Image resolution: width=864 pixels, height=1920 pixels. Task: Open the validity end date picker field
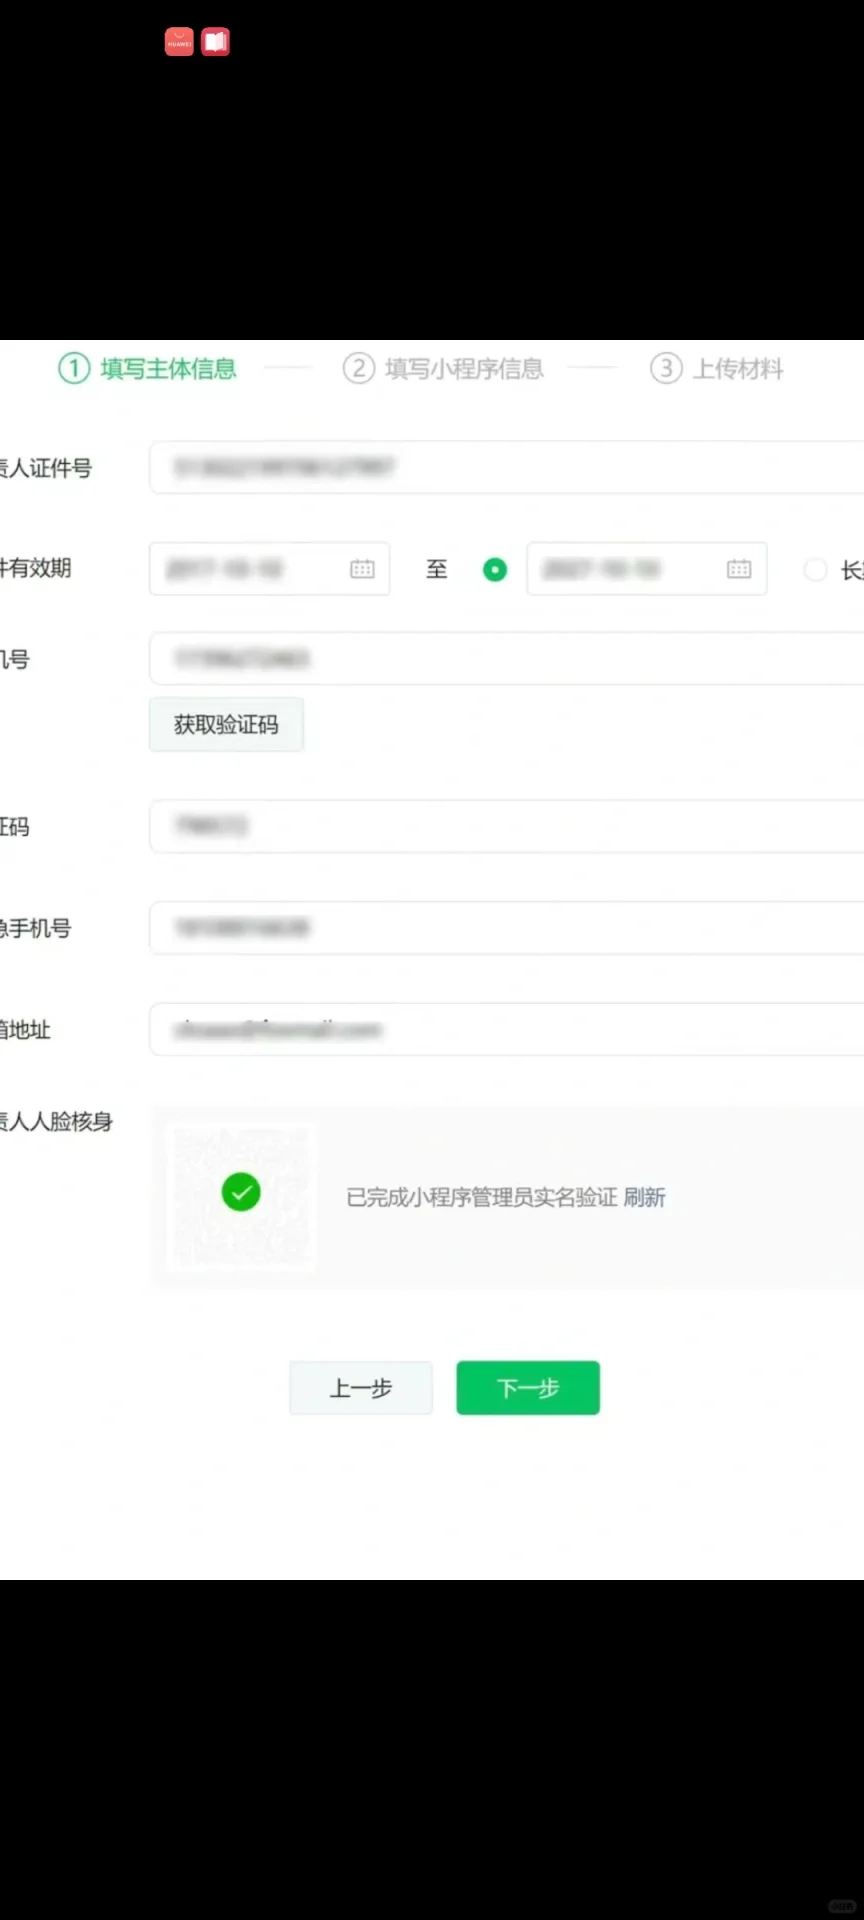click(x=630, y=569)
